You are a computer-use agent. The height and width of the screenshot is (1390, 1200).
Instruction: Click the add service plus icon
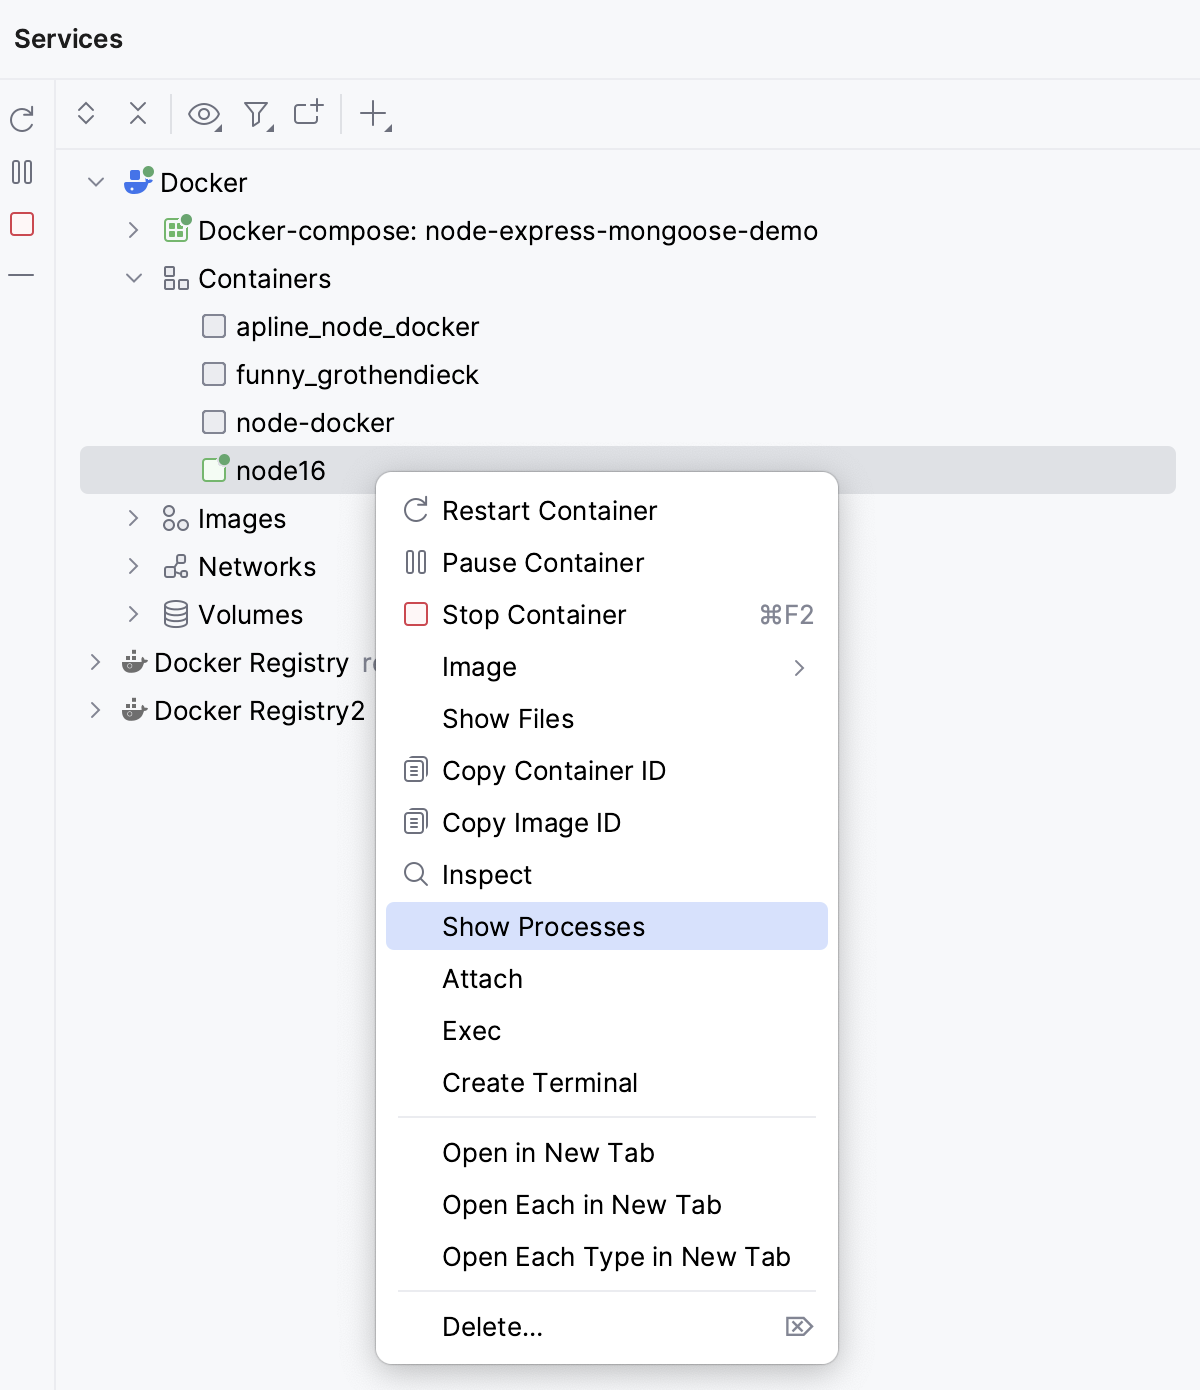(x=371, y=114)
